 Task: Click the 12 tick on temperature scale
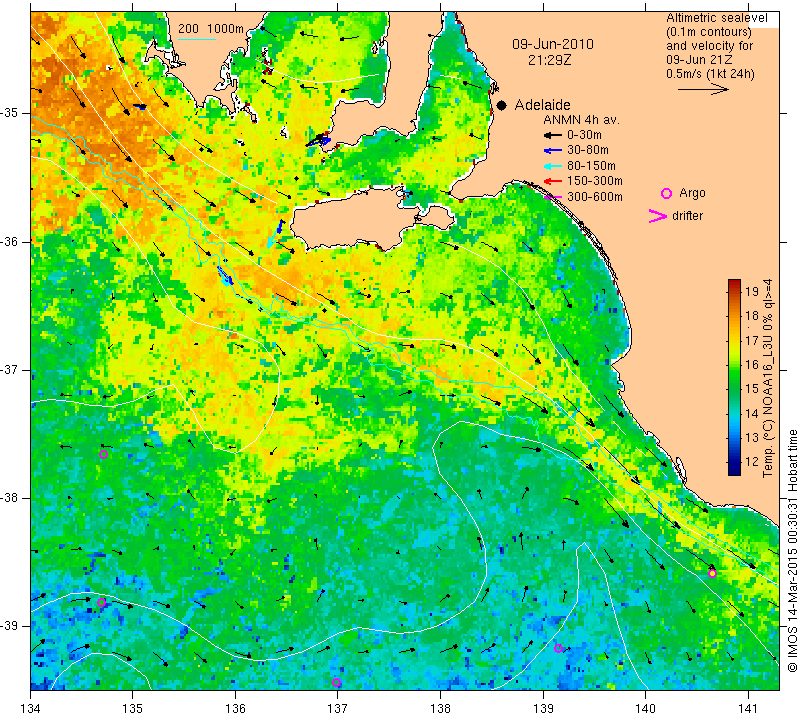752,462
